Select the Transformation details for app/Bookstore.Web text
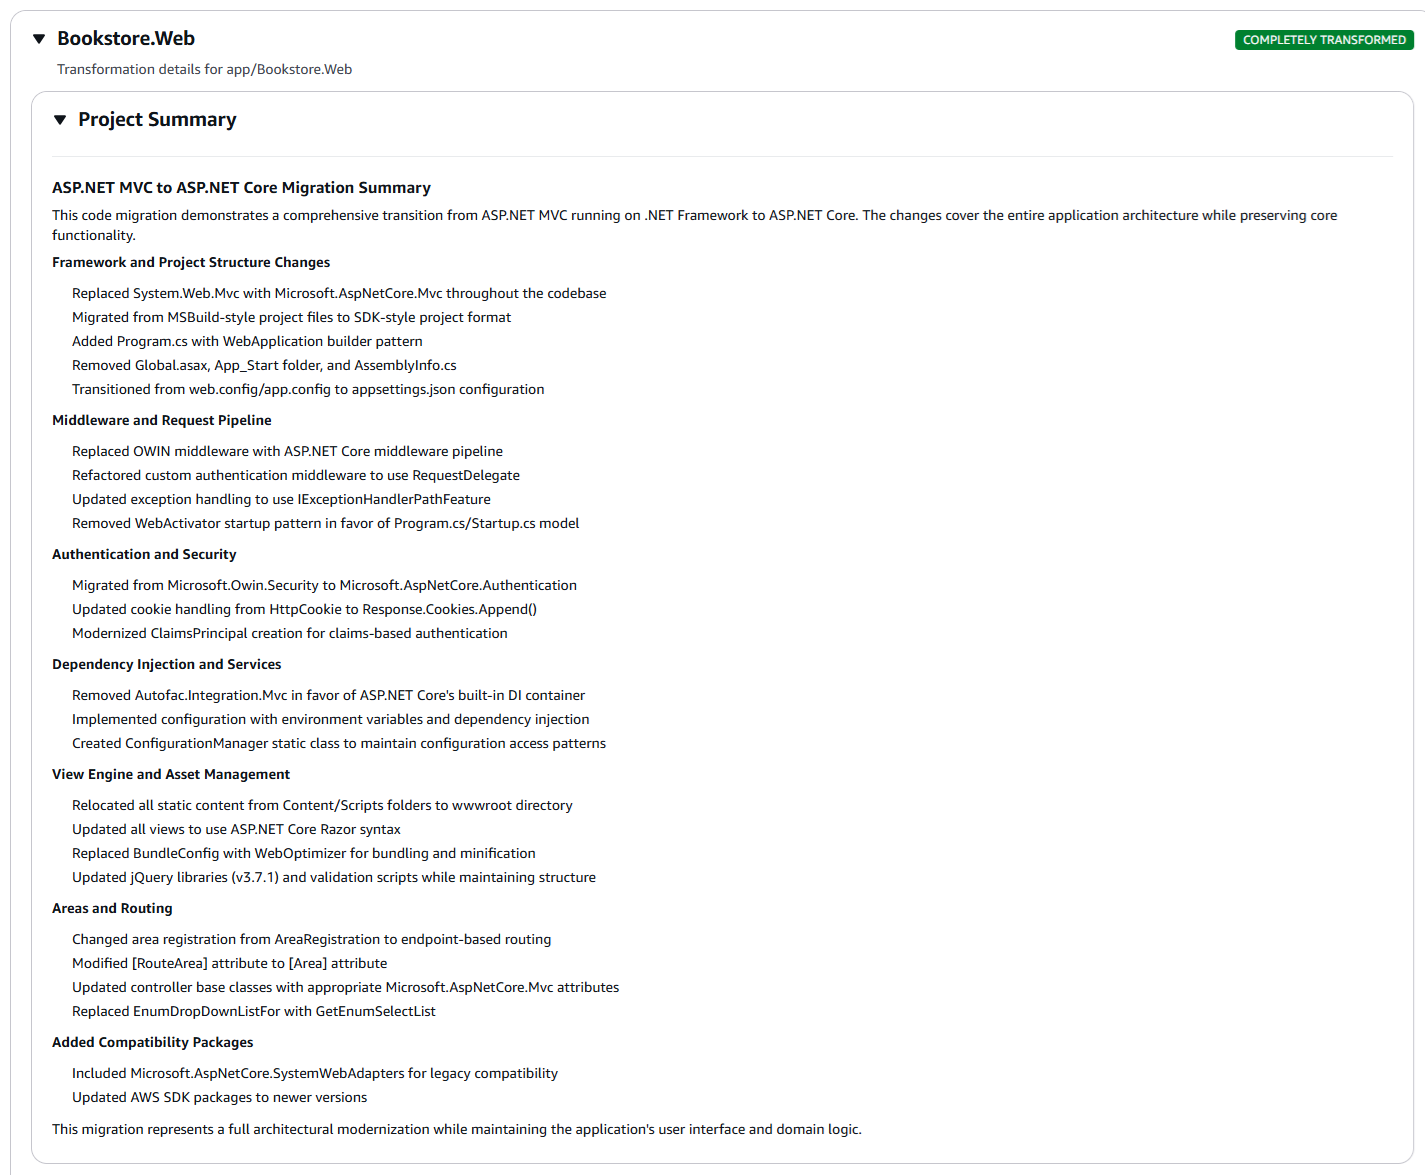The height and width of the screenshot is (1175, 1425). click(204, 69)
